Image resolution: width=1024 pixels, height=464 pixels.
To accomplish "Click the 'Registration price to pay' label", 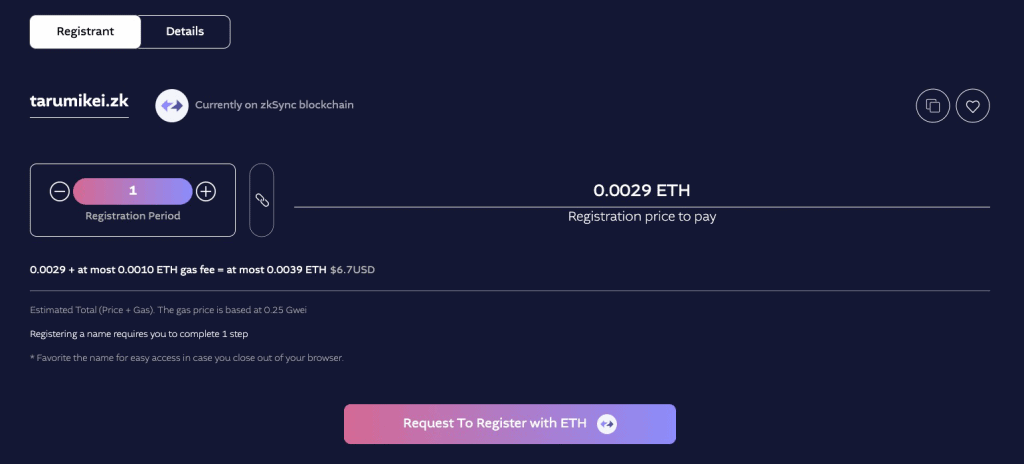I will (642, 216).
